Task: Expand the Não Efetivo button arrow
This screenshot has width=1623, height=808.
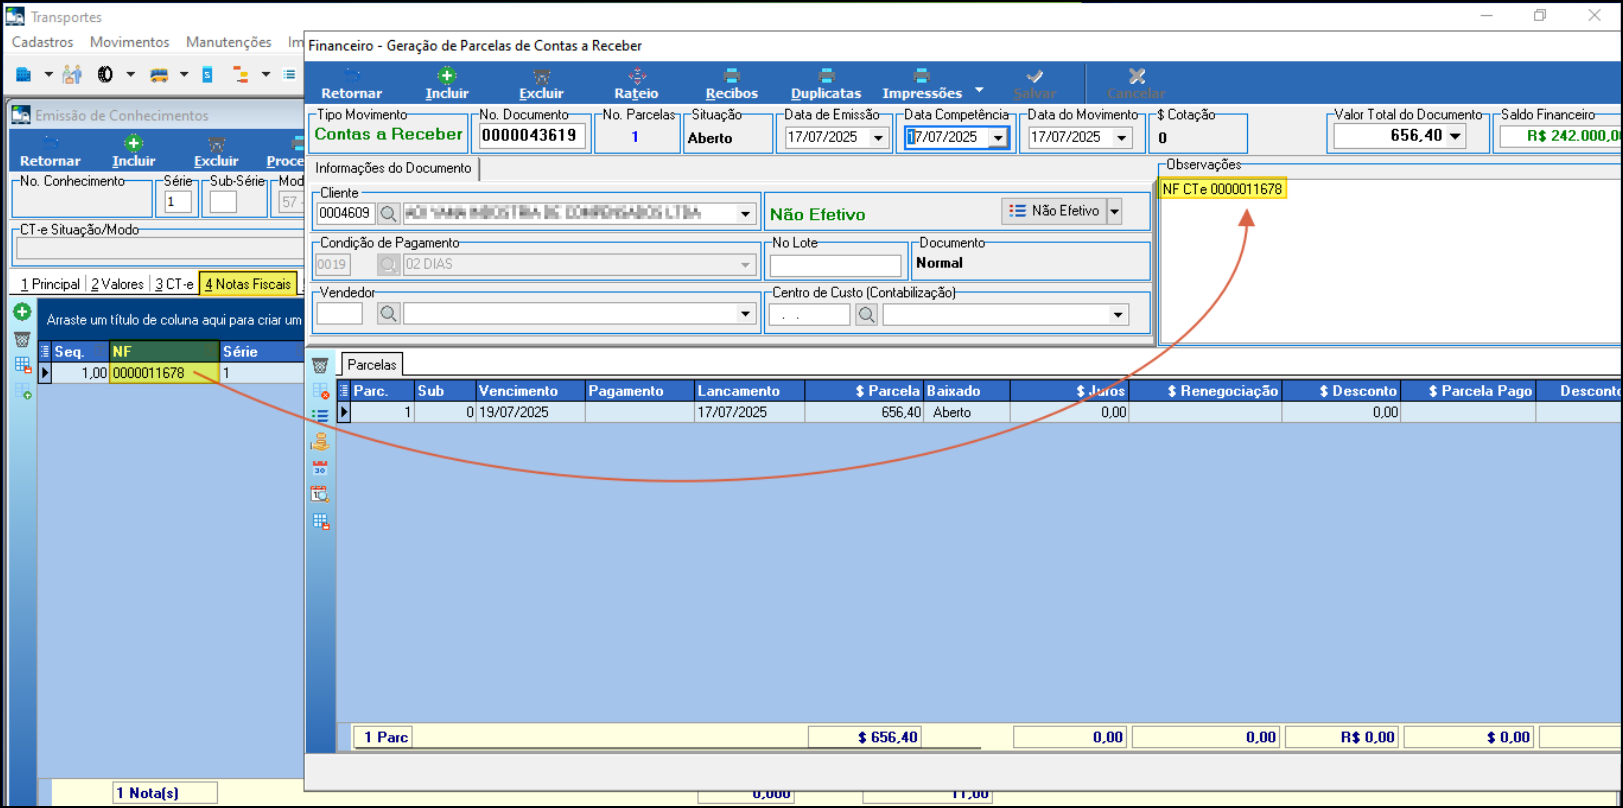Action: click(x=1114, y=211)
